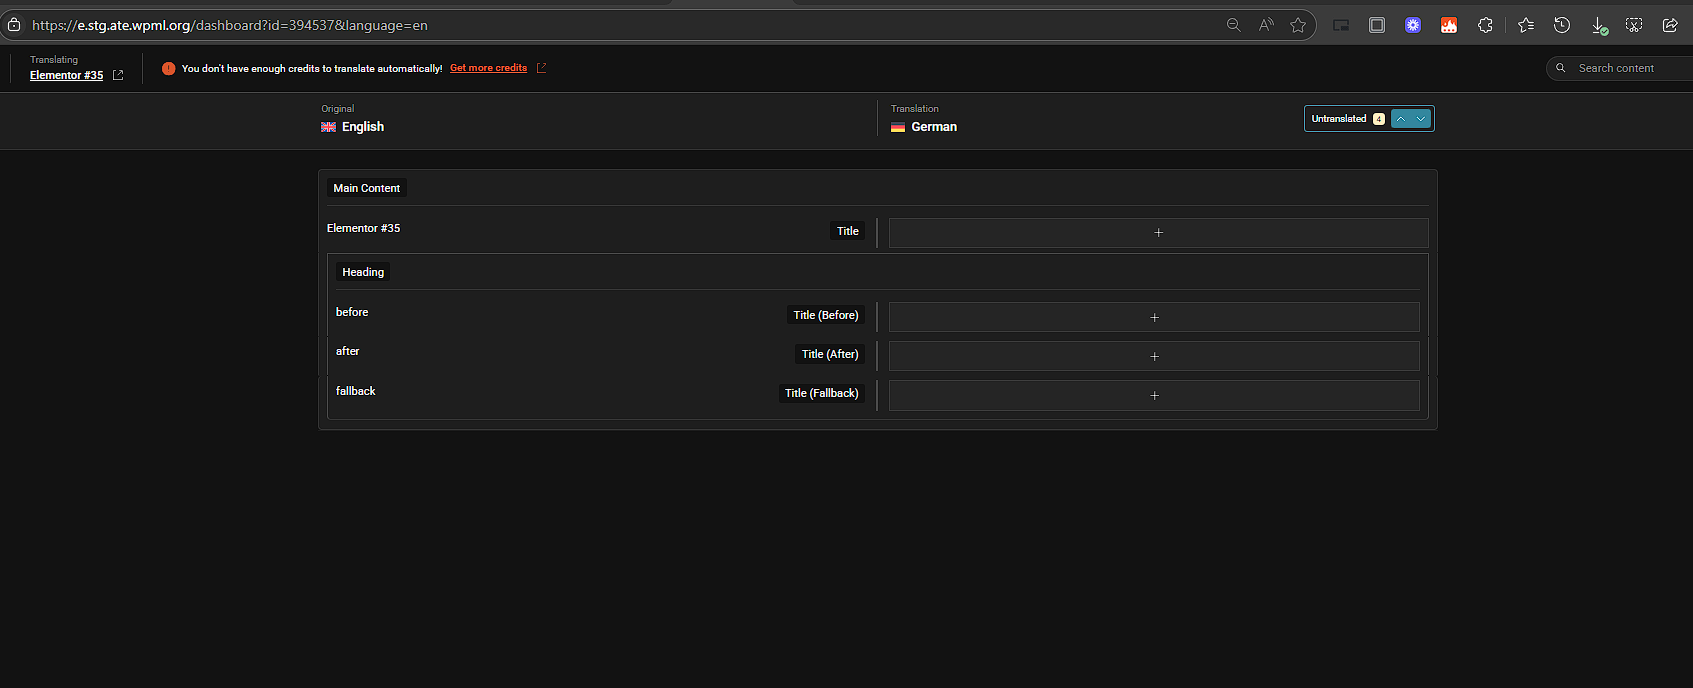Click the screenshot capture icon
This screenshot has width=1693, height=688.
coord(1634,25)
